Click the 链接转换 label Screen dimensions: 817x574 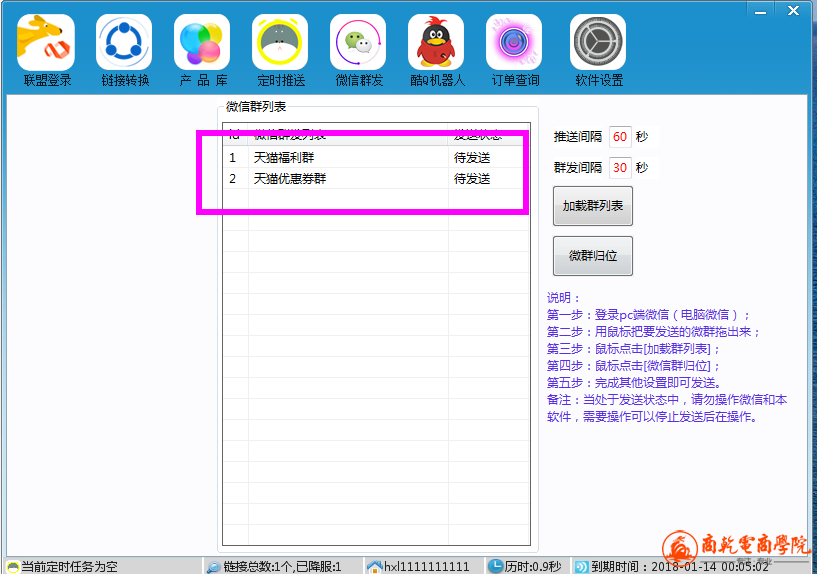[126, 80]
